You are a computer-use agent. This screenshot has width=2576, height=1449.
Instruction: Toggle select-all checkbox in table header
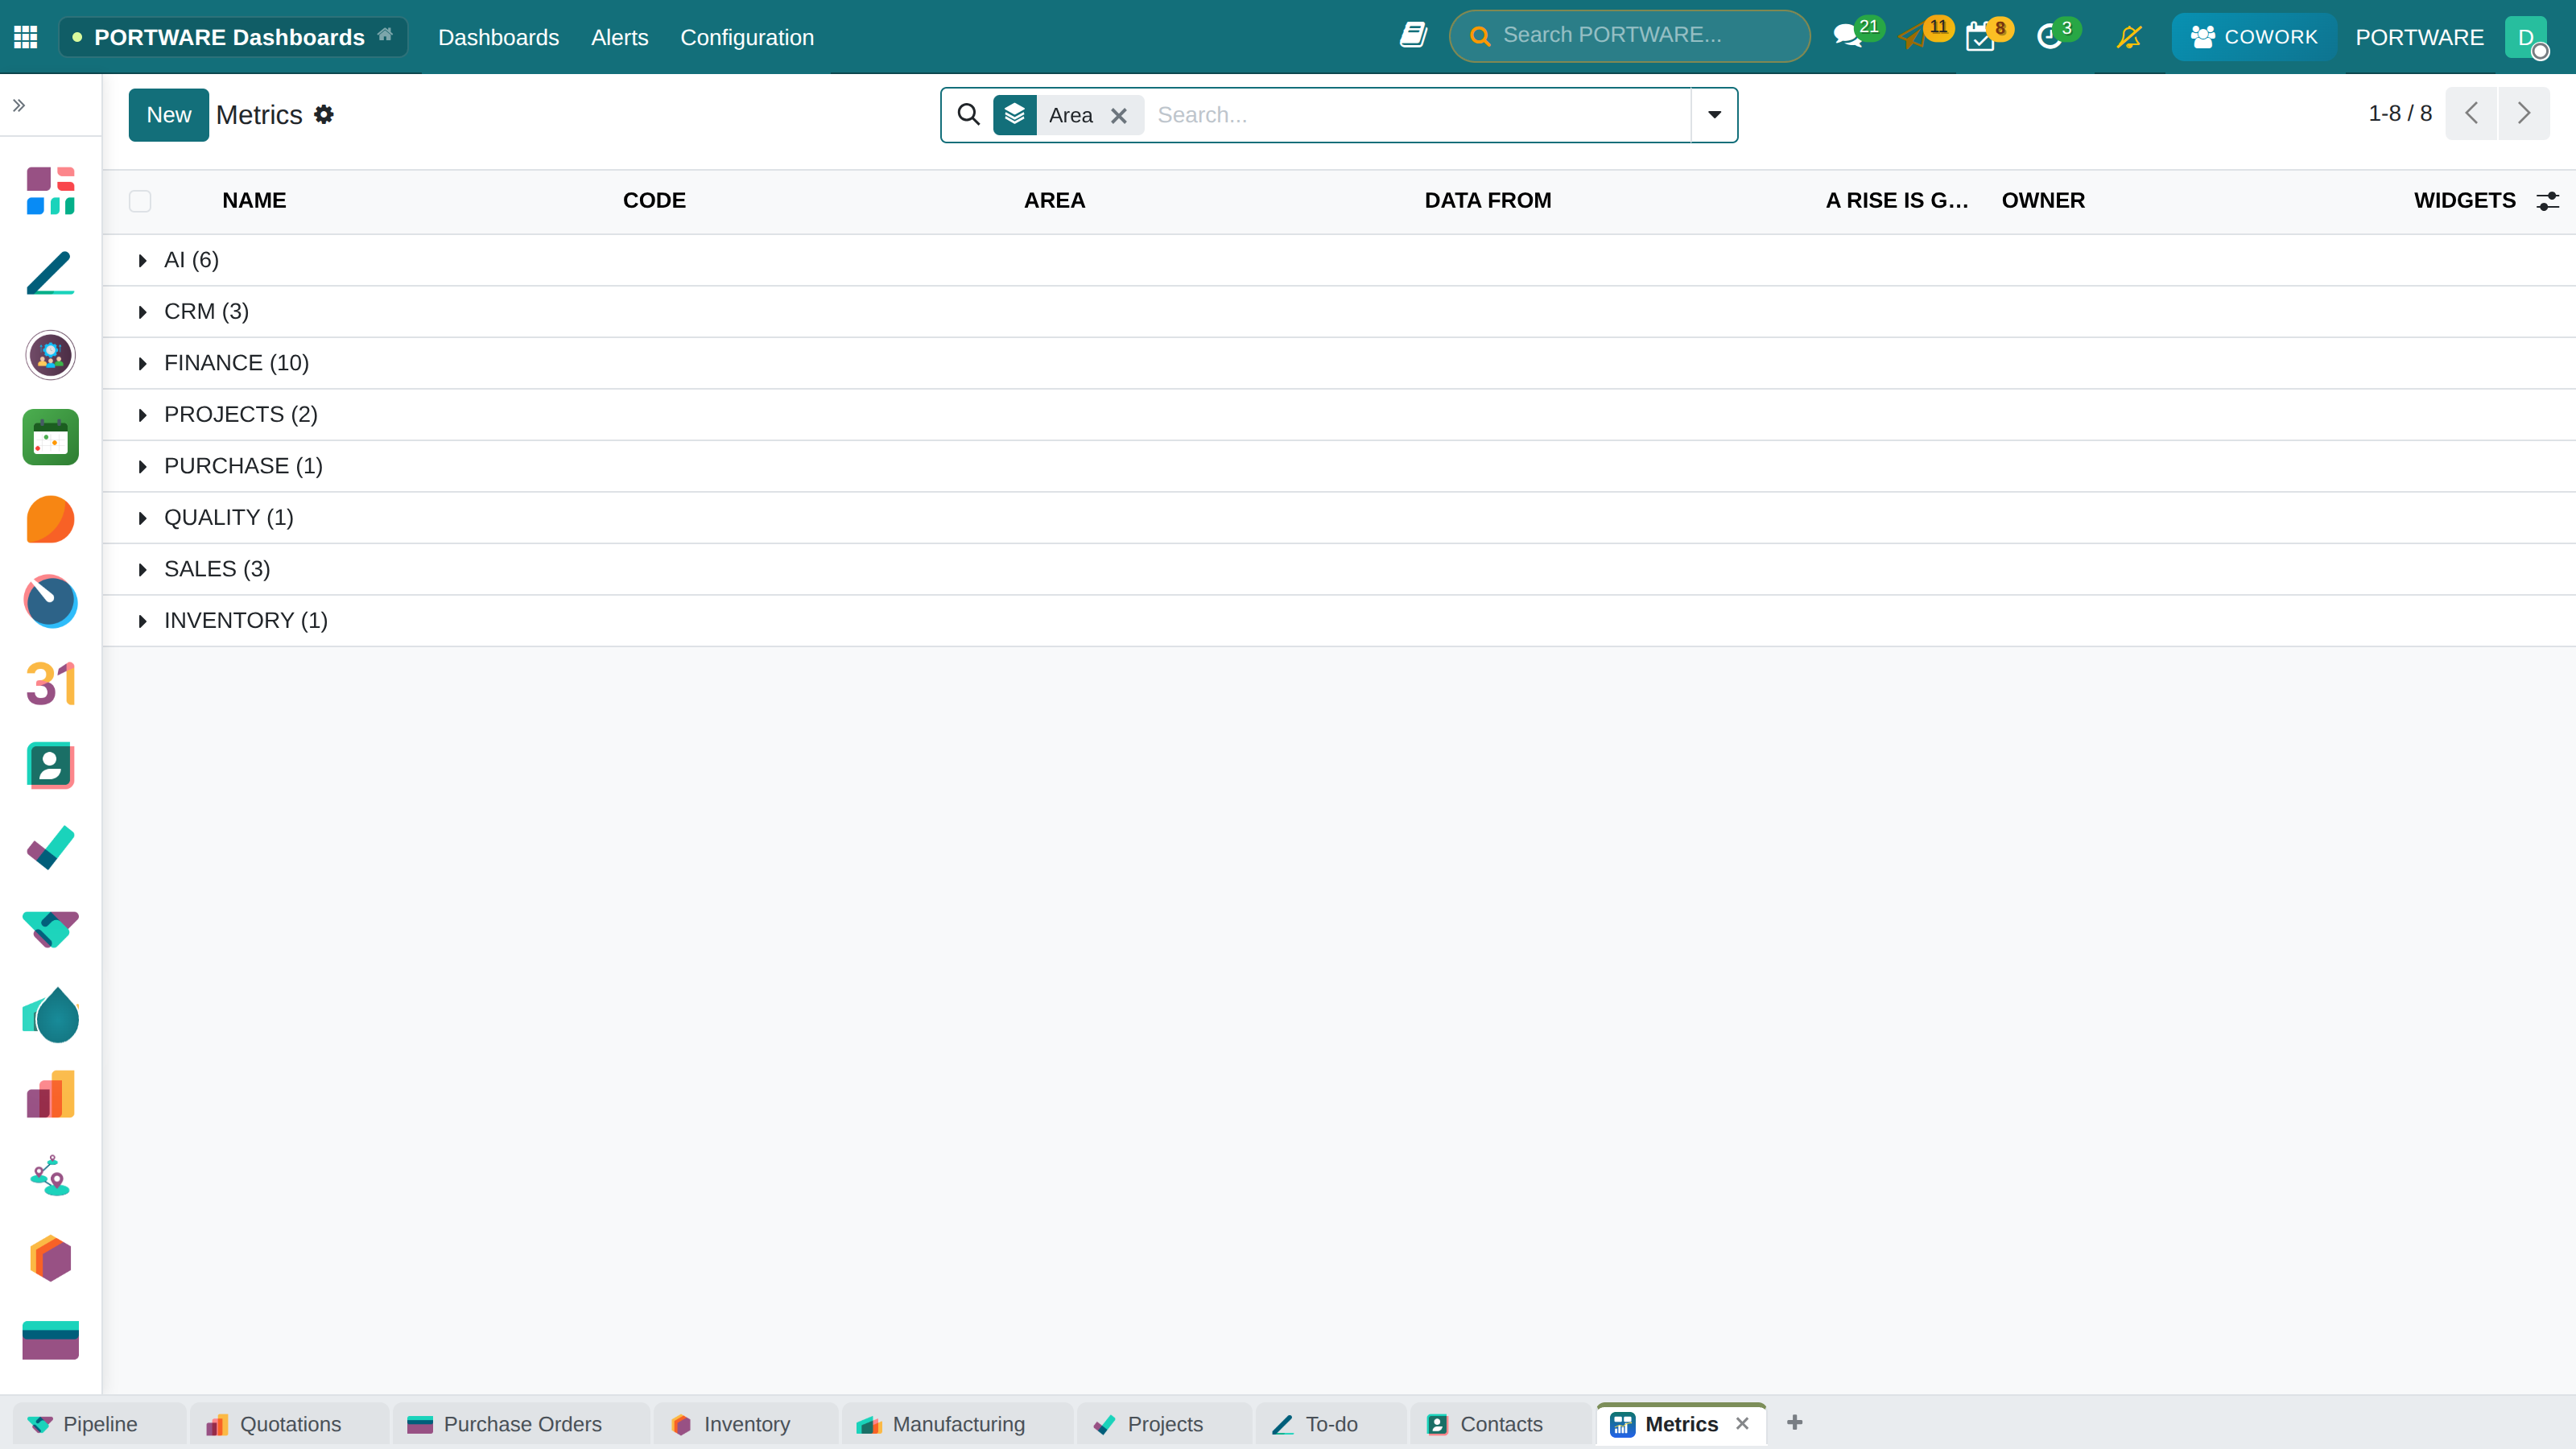coord(140,201)
